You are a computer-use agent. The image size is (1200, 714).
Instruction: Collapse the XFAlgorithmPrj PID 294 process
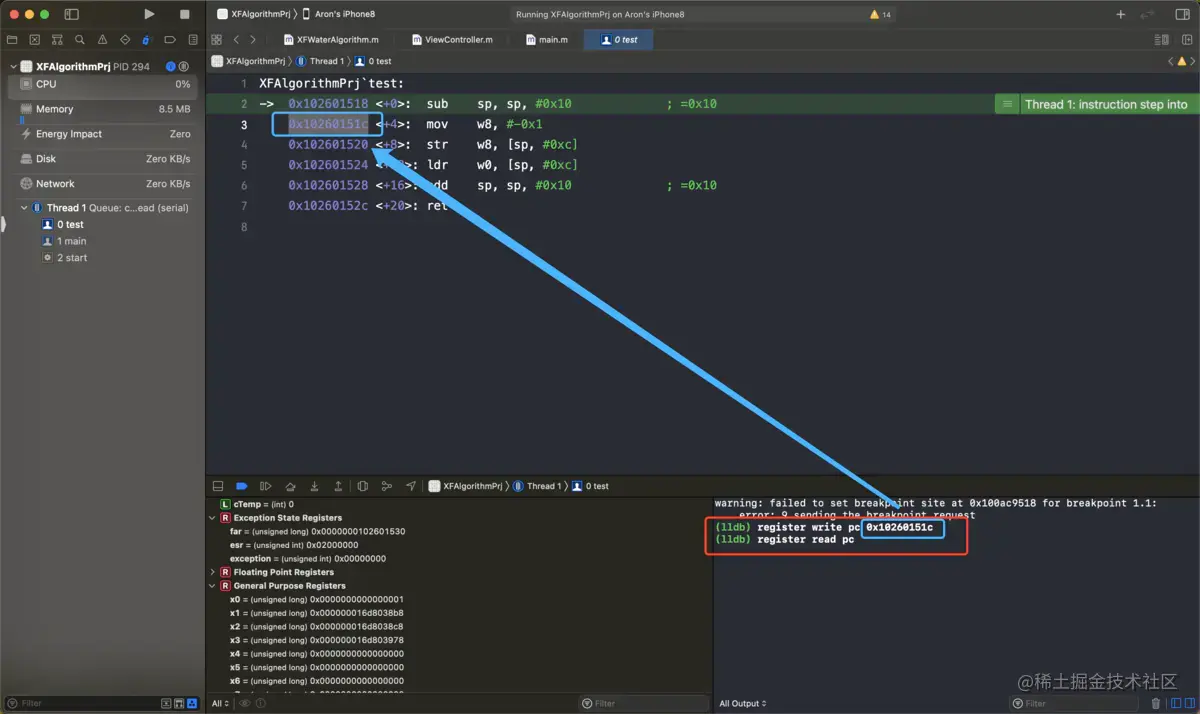tap(14, 67)
